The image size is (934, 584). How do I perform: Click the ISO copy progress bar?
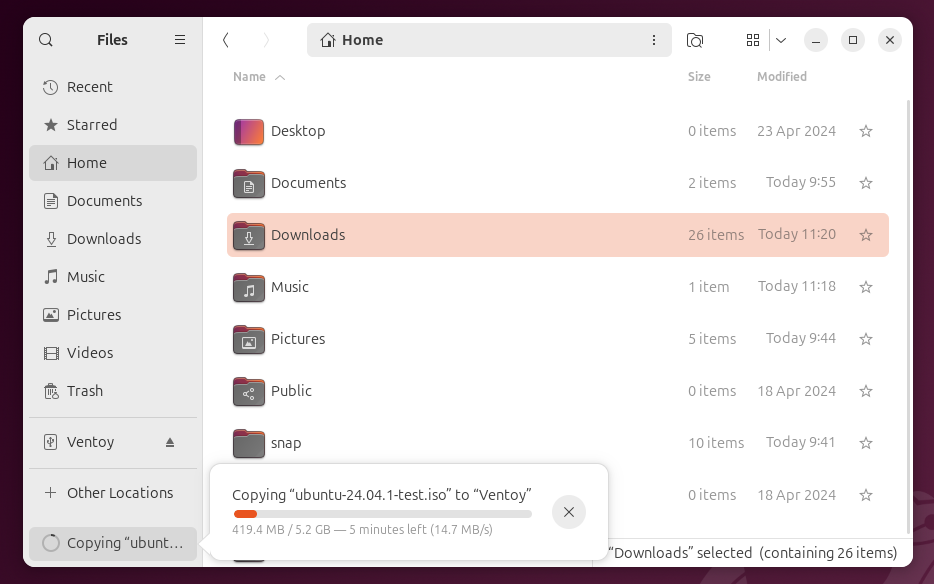(x=382, y=514)
